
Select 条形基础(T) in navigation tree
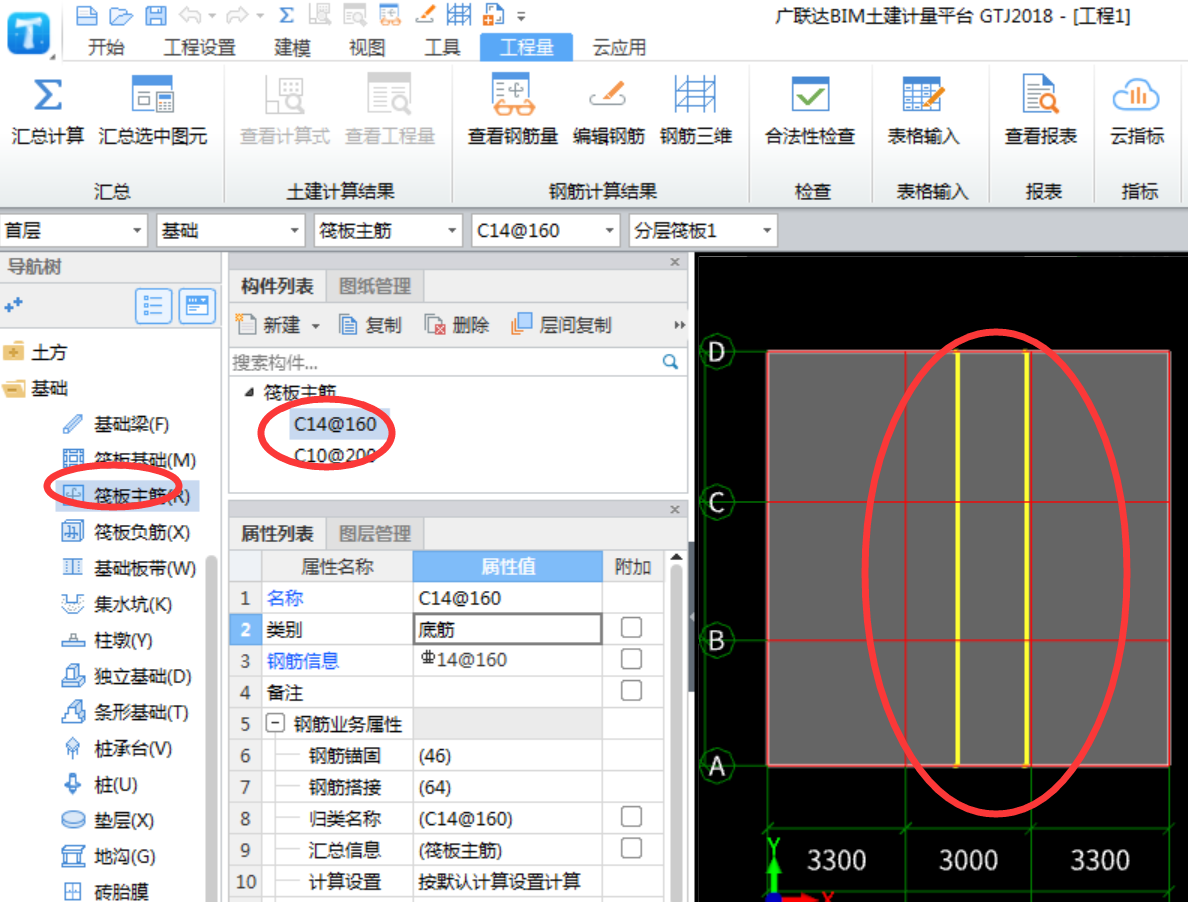pyautogui.click(x=125, y=712)
